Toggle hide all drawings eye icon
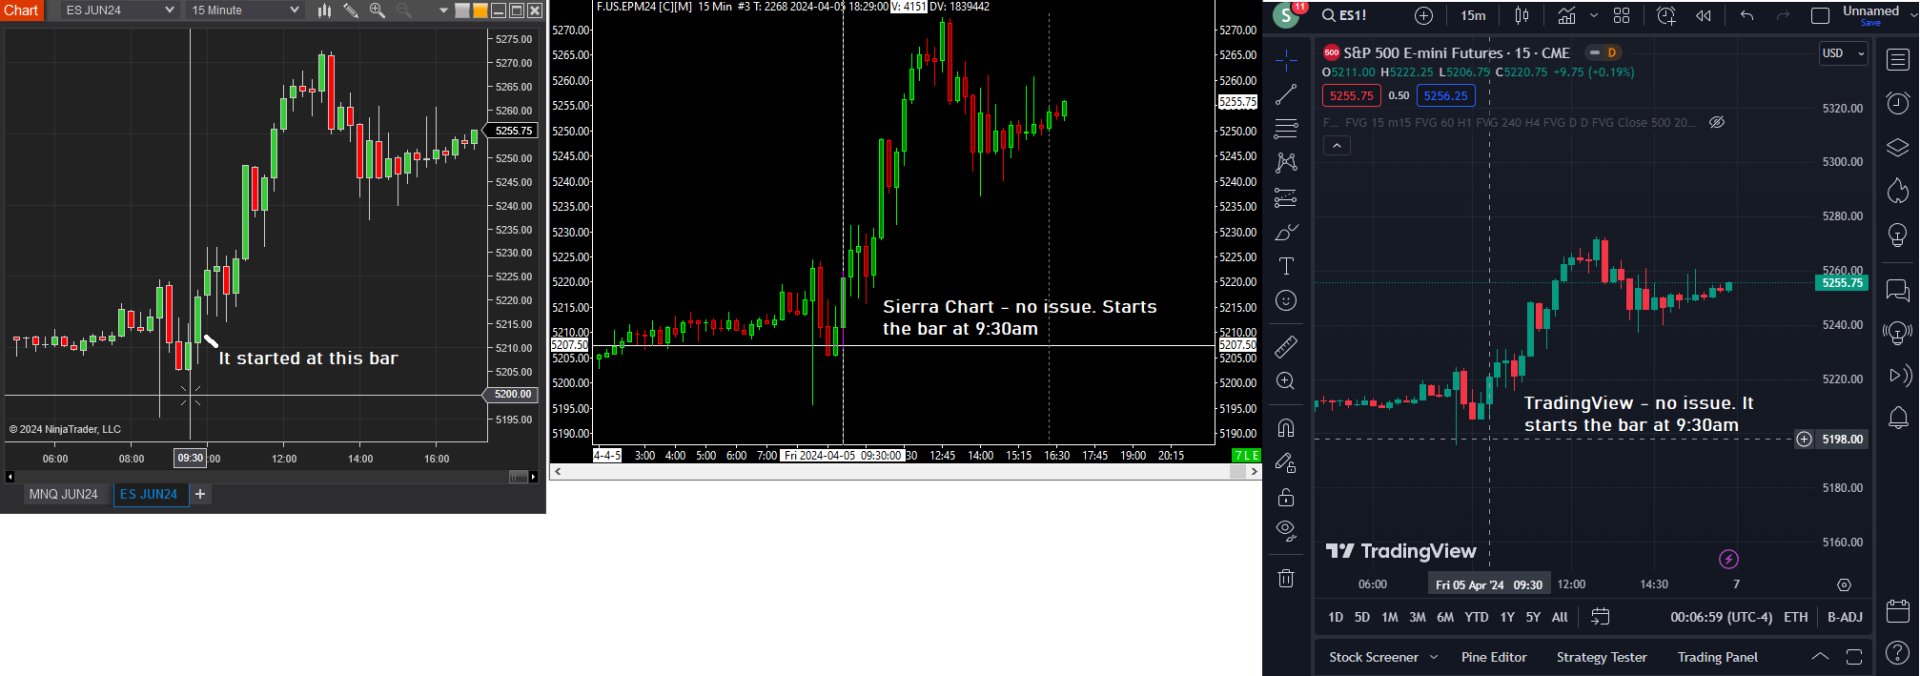The image size is (1920, 676). 1286,530
